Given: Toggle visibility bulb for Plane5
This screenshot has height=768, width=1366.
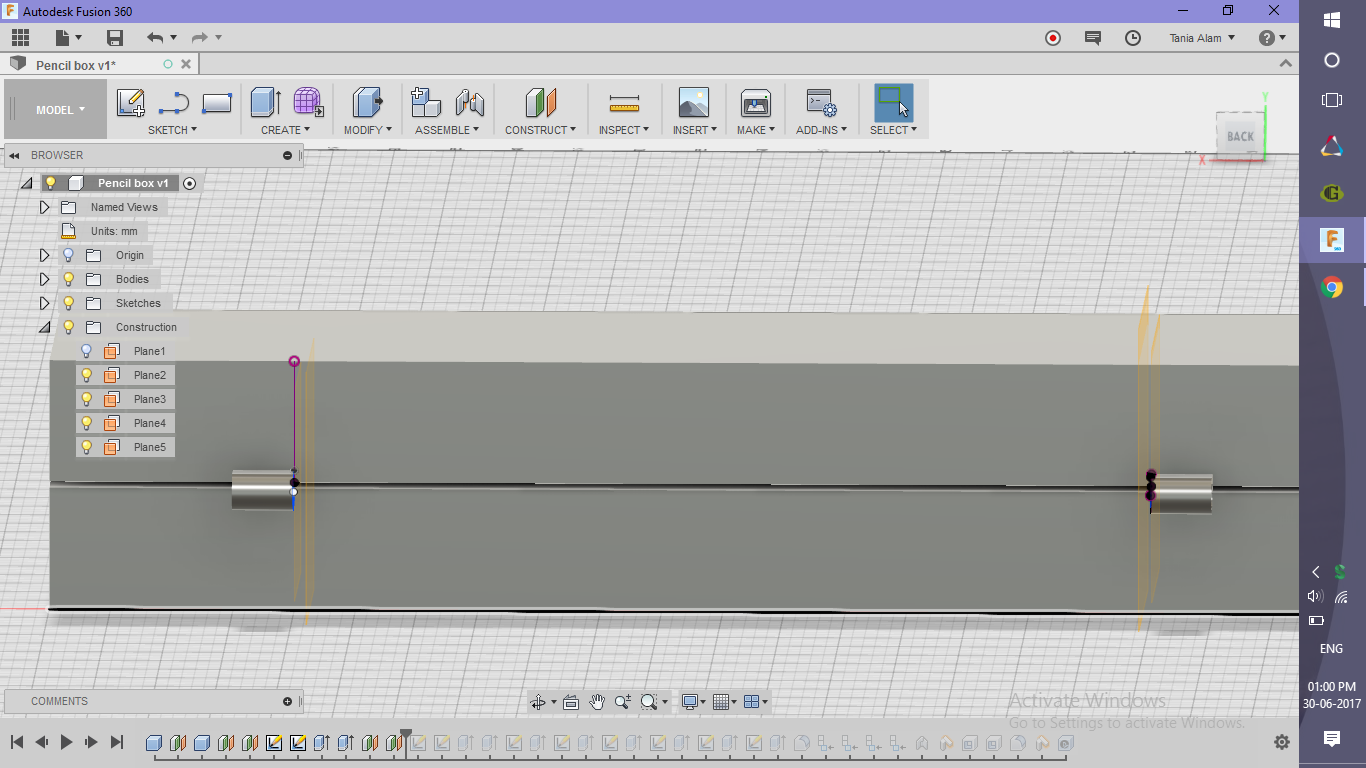Looking at the screenshot, I should tap(86, 447).
